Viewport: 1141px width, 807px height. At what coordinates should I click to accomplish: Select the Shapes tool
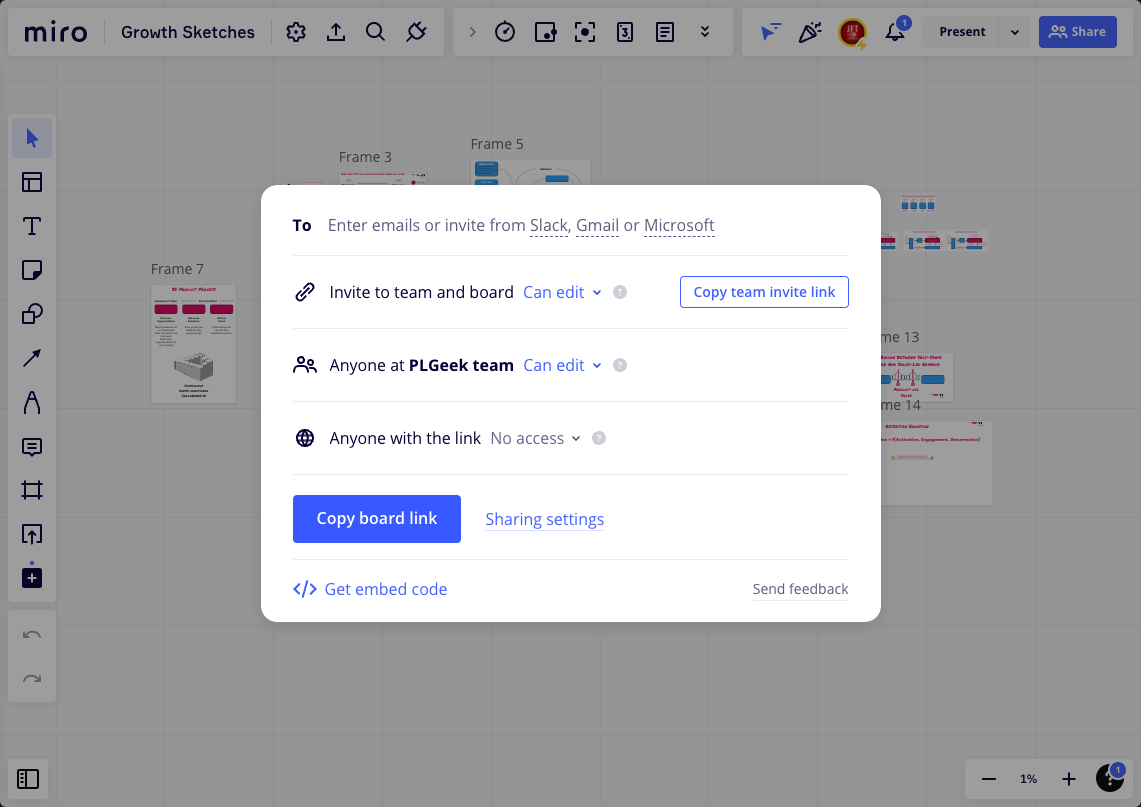(32, 314)
